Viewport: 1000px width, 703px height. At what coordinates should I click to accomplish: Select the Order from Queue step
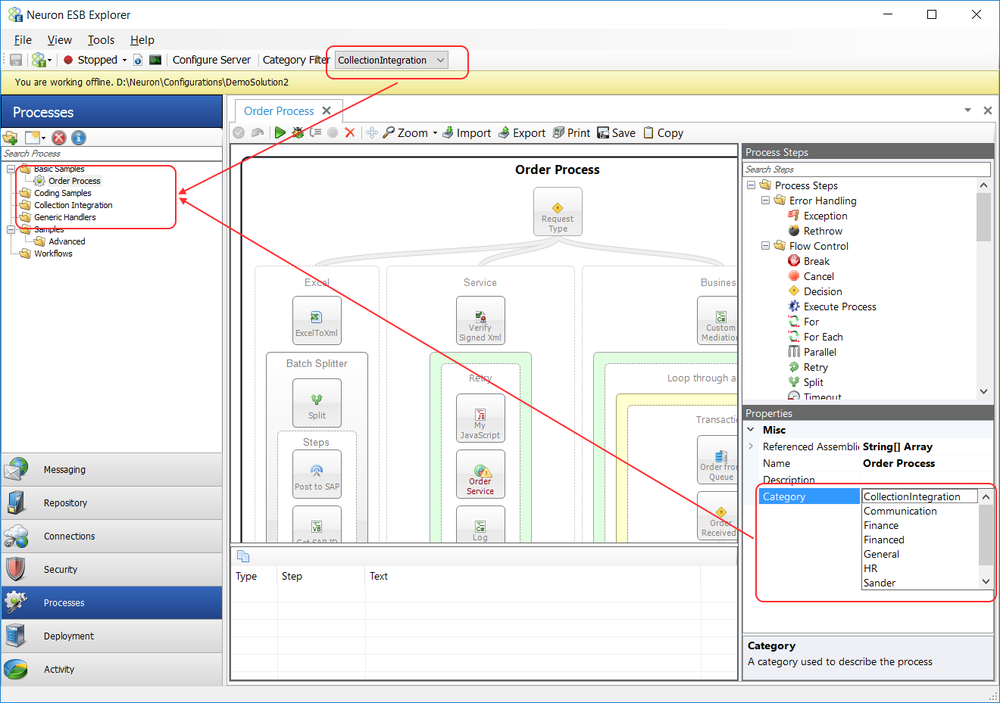point(717,460)
